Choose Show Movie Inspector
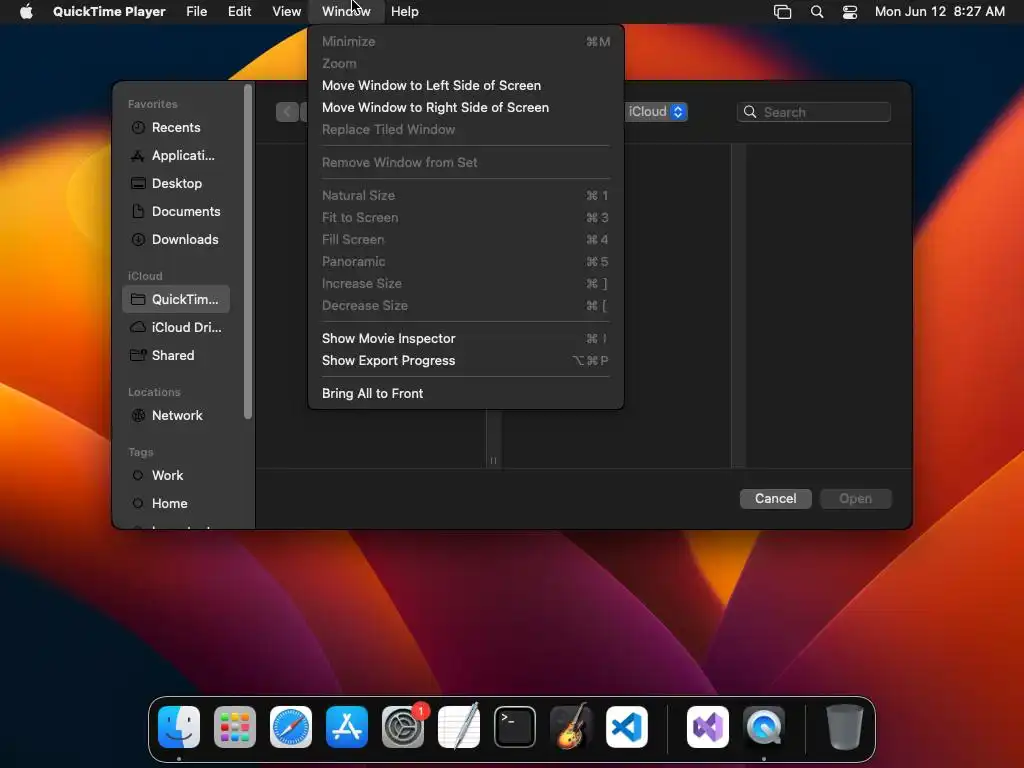Screen dimensions: 1024x768 coord(466,338)
